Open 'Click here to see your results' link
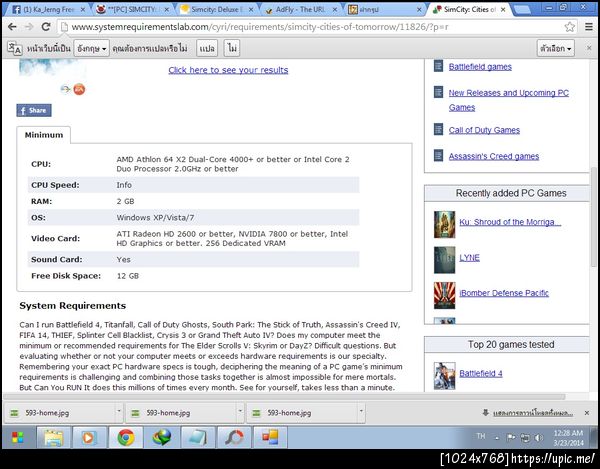 [228, 70]
